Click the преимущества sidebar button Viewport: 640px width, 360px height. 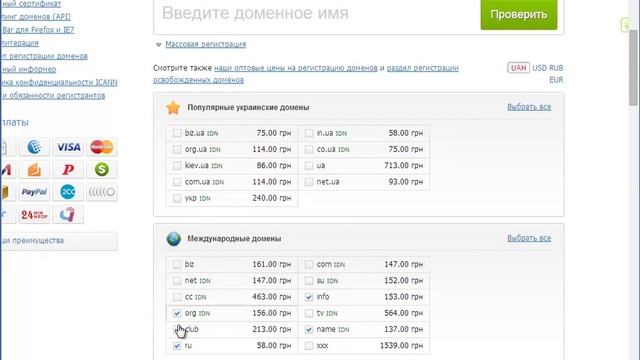59,241
